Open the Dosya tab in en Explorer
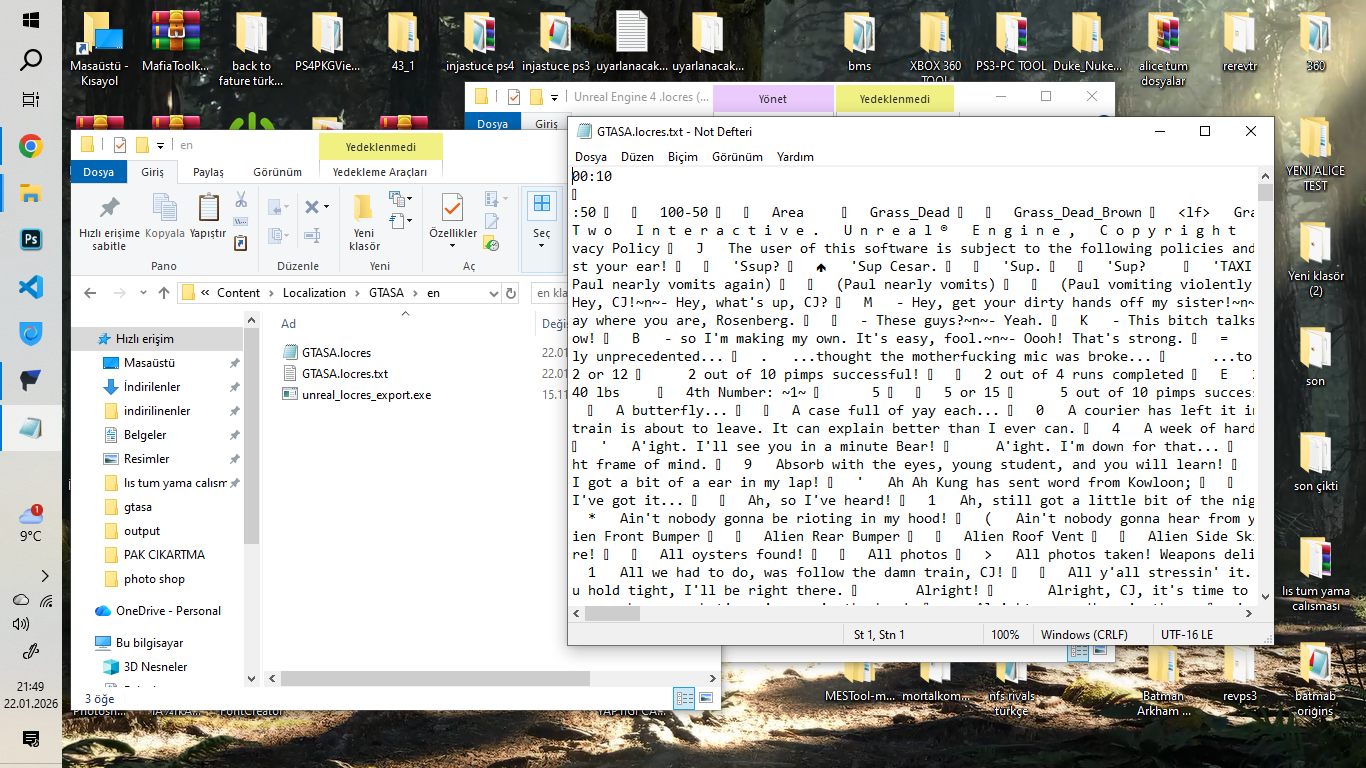This screenshot has width=1366, height=768. coord(98,172)
